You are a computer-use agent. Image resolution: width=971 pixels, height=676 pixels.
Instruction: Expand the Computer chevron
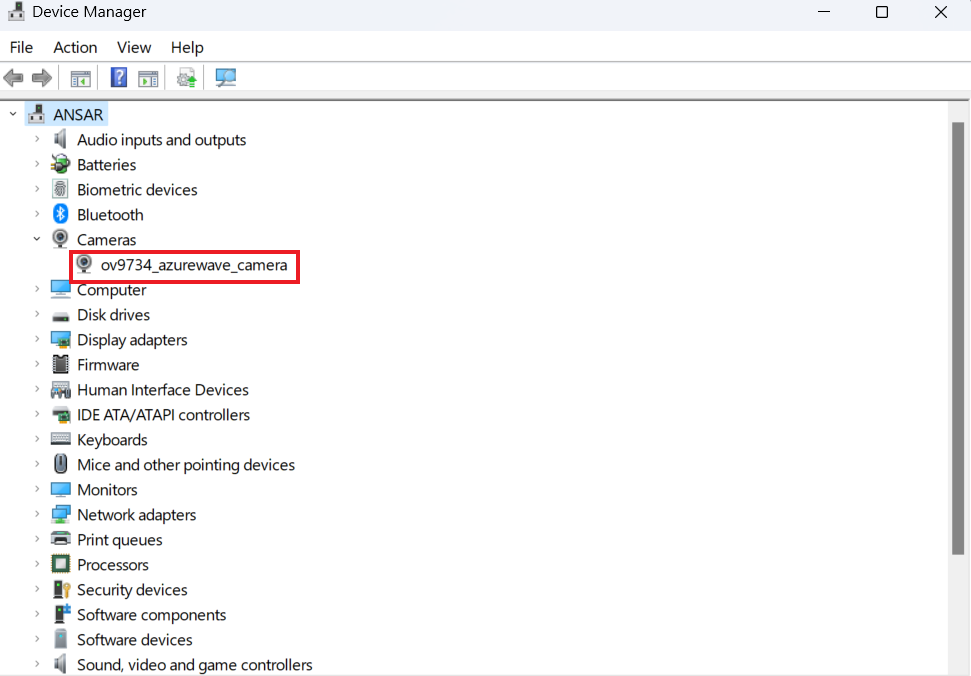(37, 289)
